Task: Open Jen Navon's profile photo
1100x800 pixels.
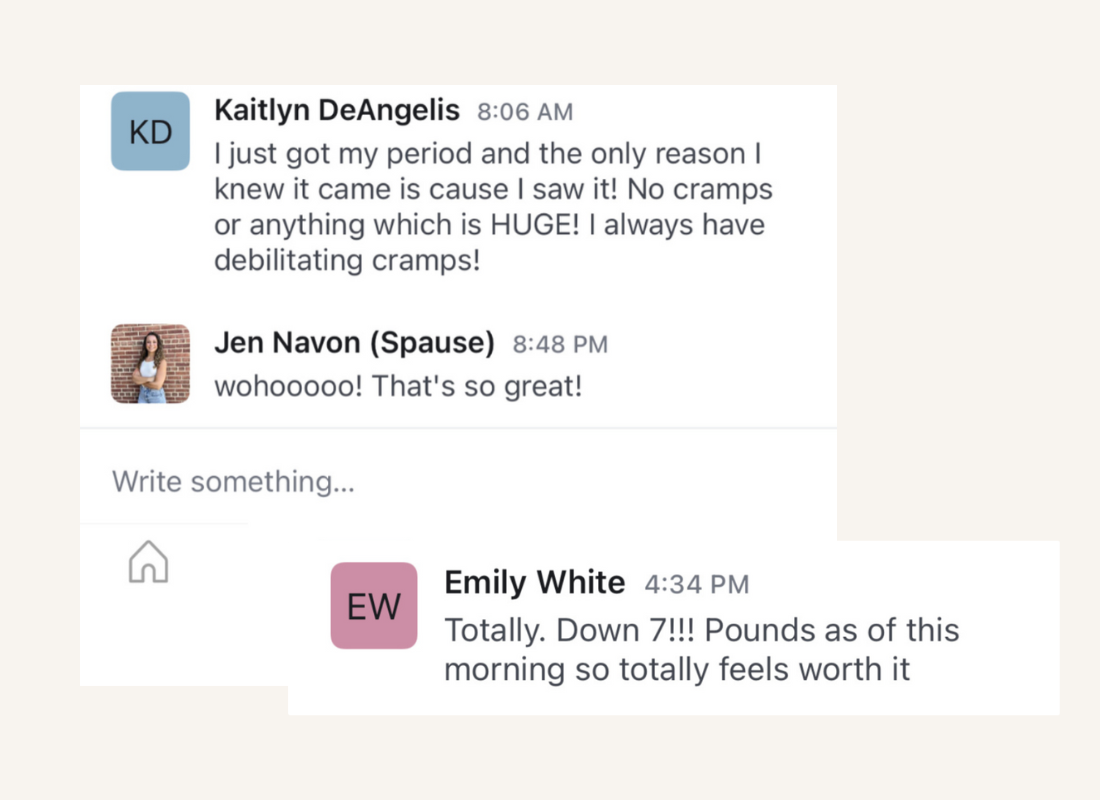Action: pyautogui.click(x=150, y=364)
